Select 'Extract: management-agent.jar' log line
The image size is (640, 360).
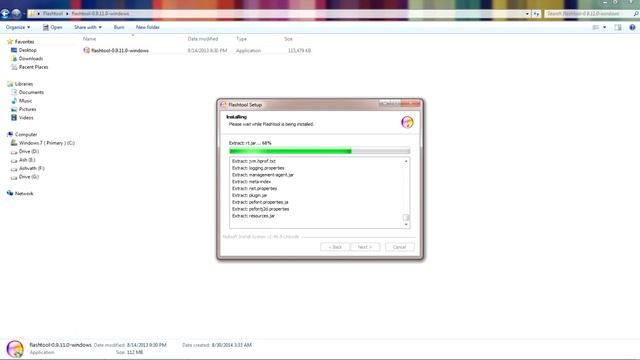[x=263, y=175]
